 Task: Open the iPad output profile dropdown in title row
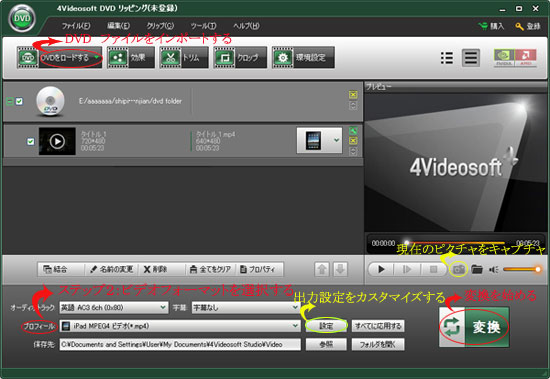[320, 140]
